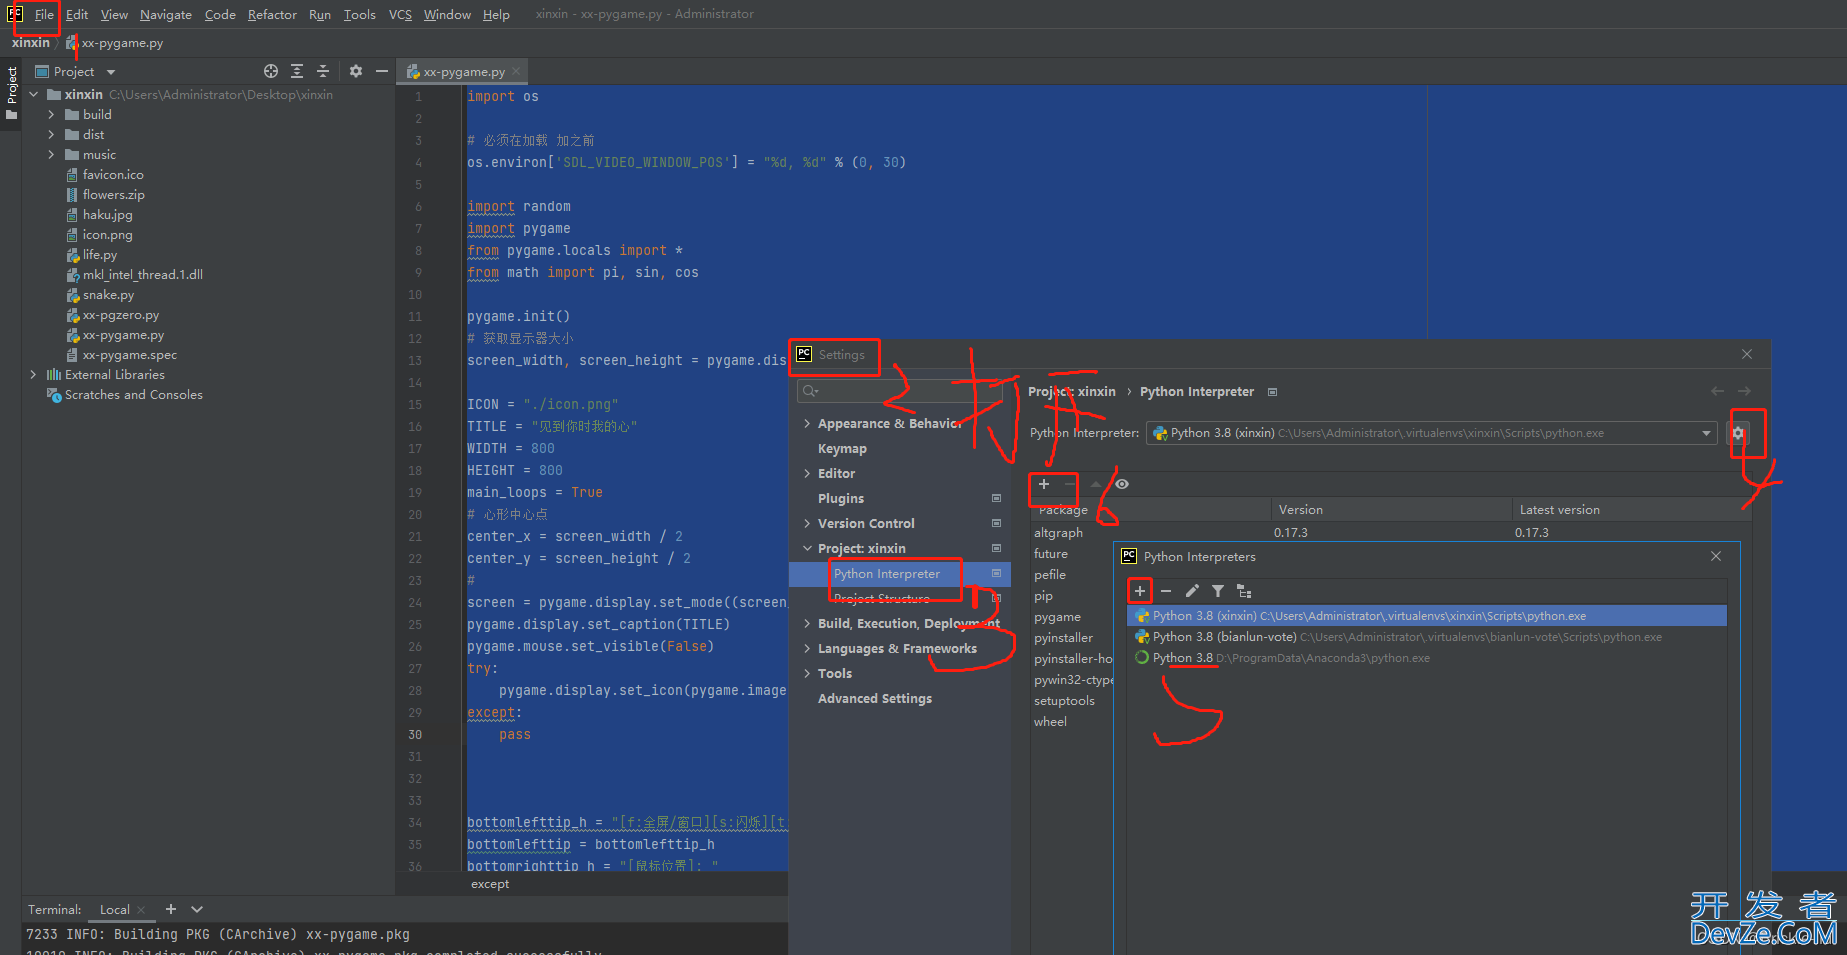Open Advanced Settings entry
The width and height of the screenshot is (1847, 955).
[x=875, y=699]
